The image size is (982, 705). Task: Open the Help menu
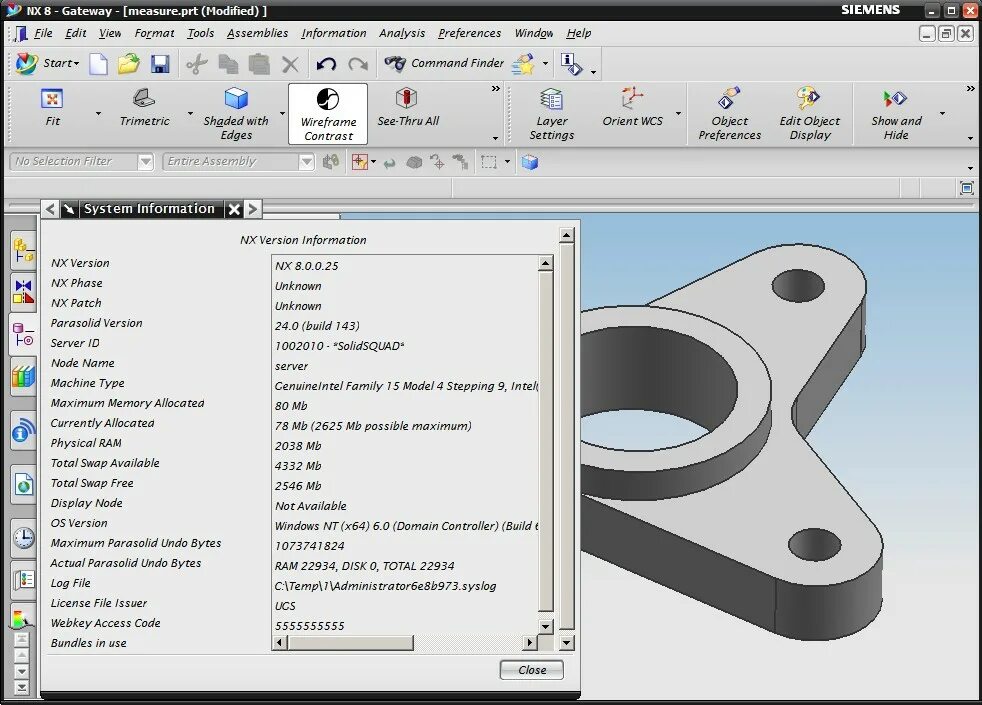point(579,33)
